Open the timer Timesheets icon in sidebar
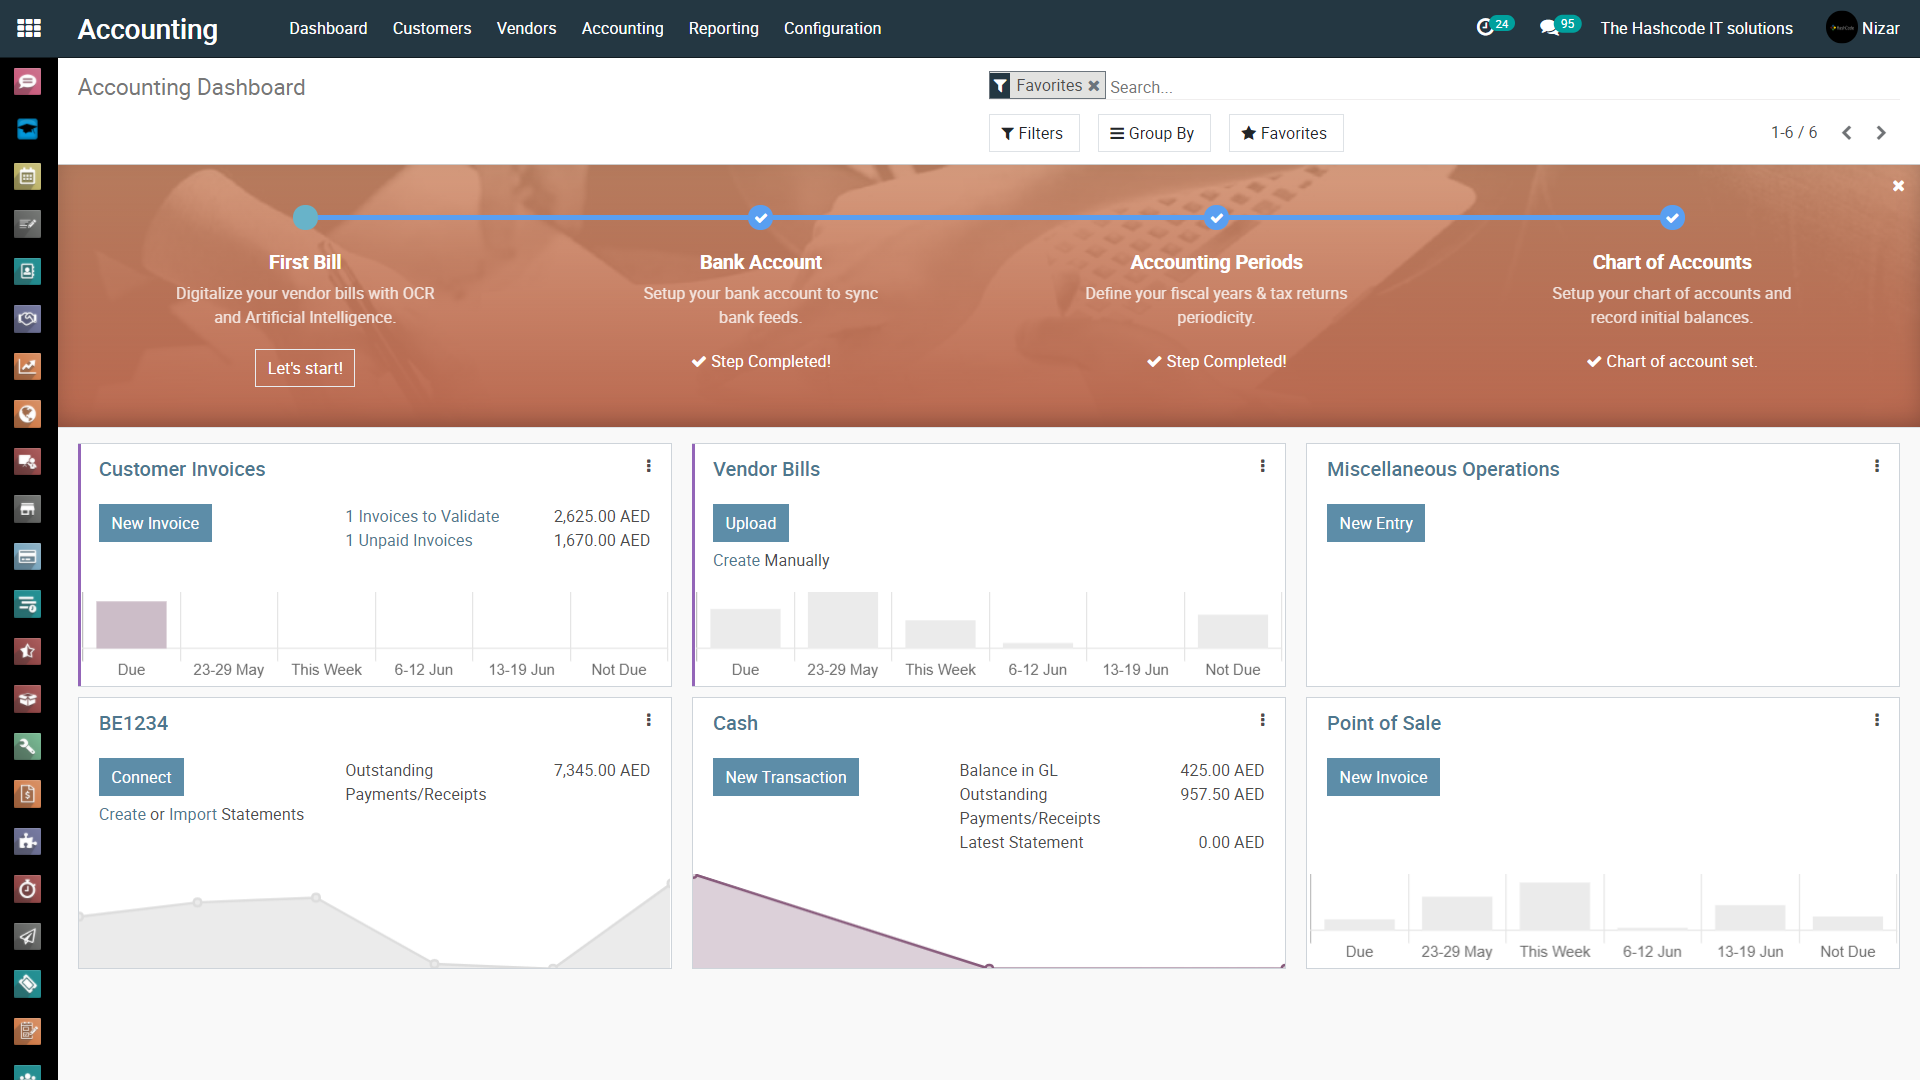 [27, 889]
